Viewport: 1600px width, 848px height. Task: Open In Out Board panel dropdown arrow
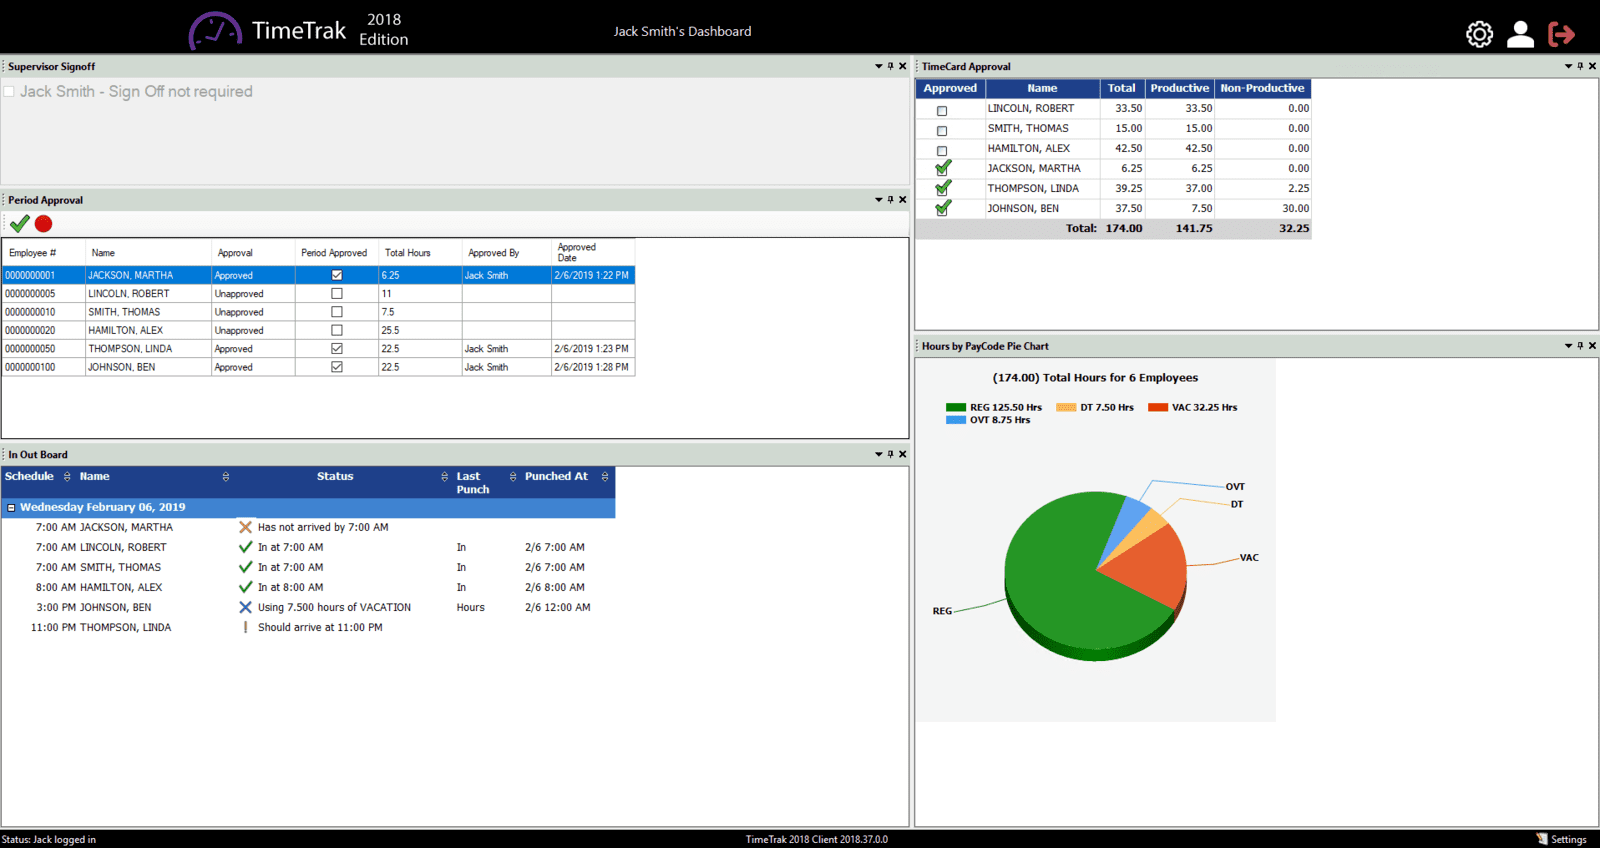(879, 454)
